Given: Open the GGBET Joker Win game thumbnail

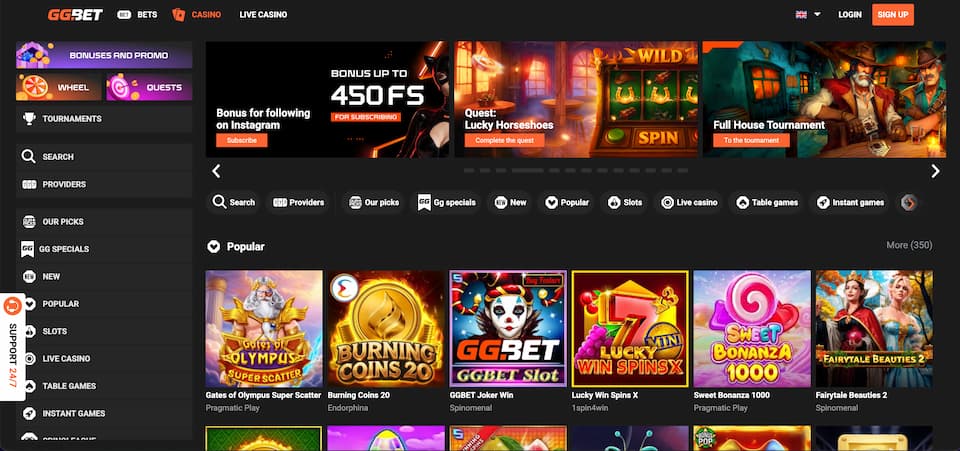Looking at the screenshot, I should click(x=508, y=329).
